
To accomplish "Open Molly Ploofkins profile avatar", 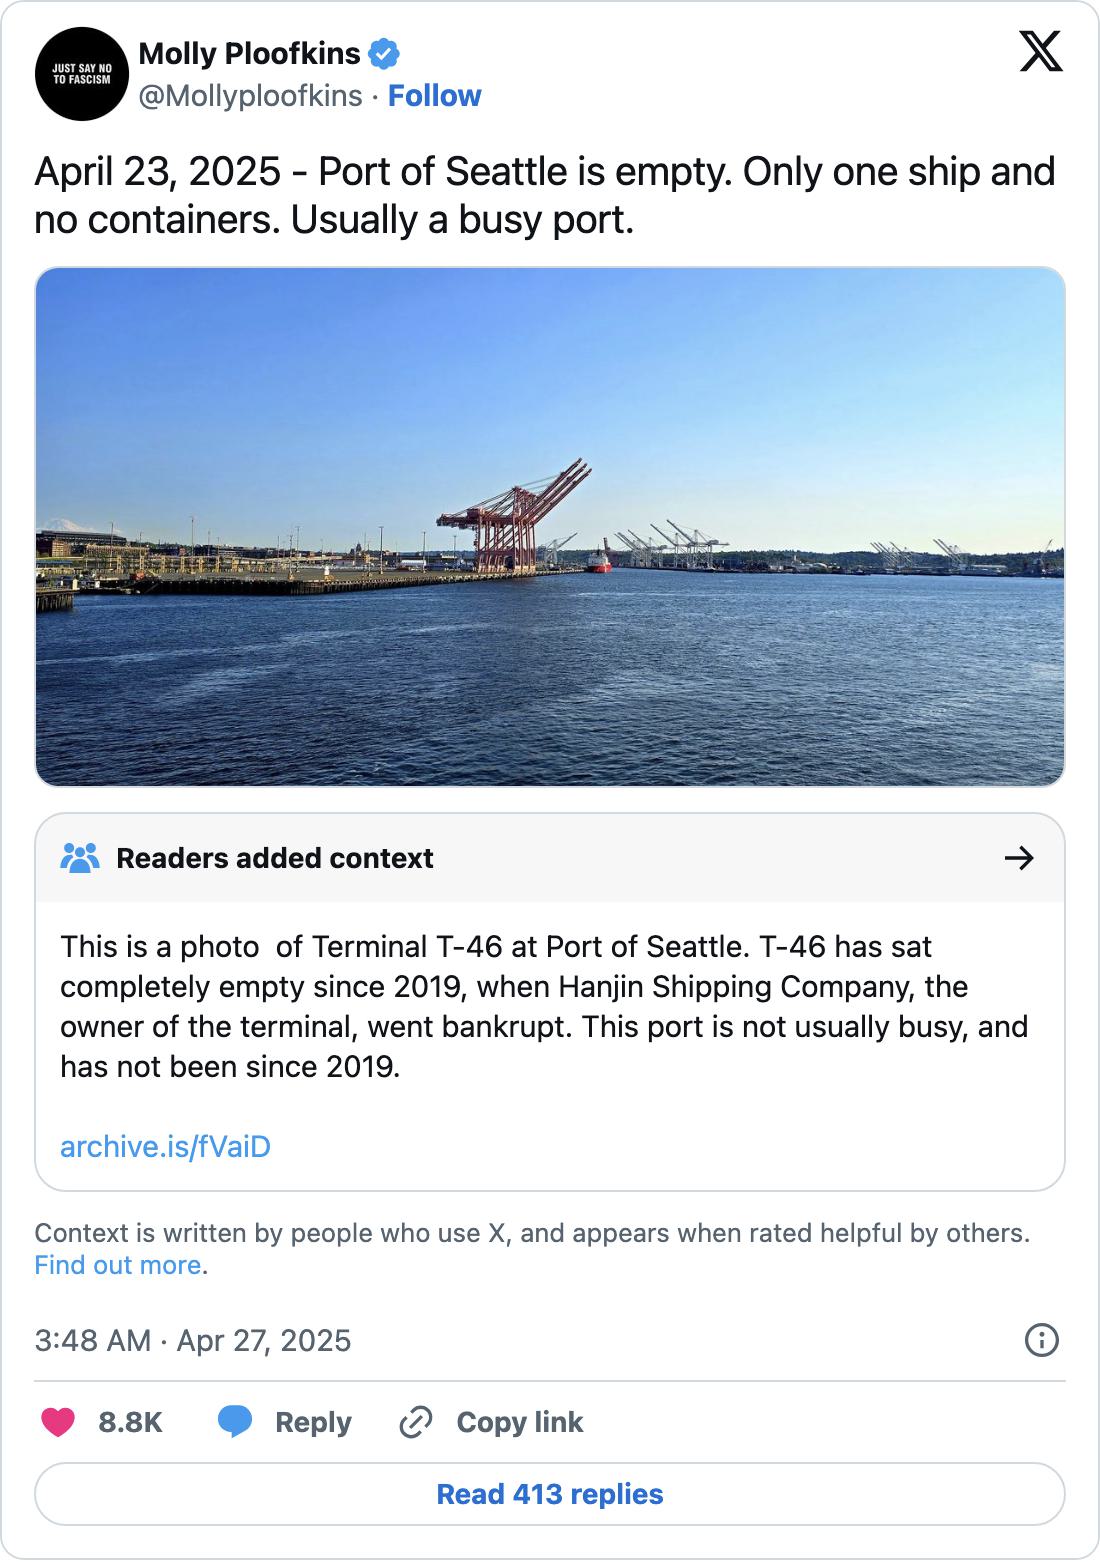I will click(x=82, y=74).
